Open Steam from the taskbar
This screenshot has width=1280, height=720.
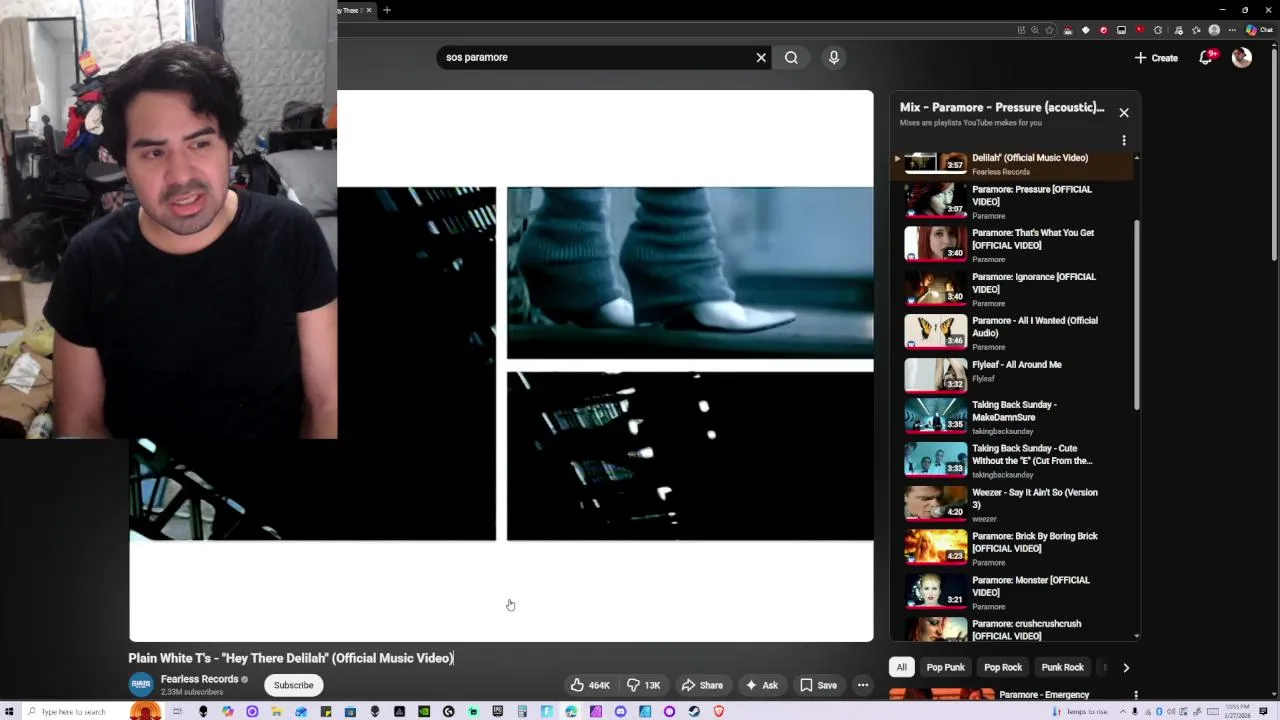coord(694,711)
